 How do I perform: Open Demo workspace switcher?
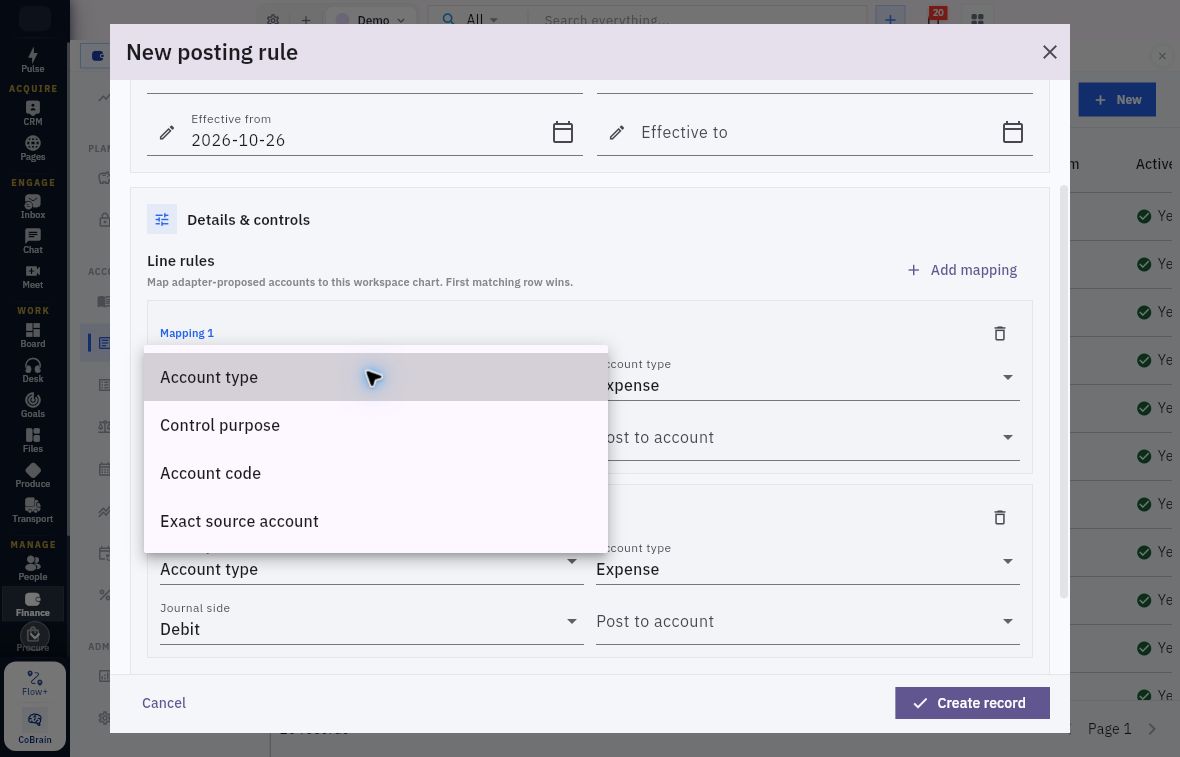(x=370, y=20)
